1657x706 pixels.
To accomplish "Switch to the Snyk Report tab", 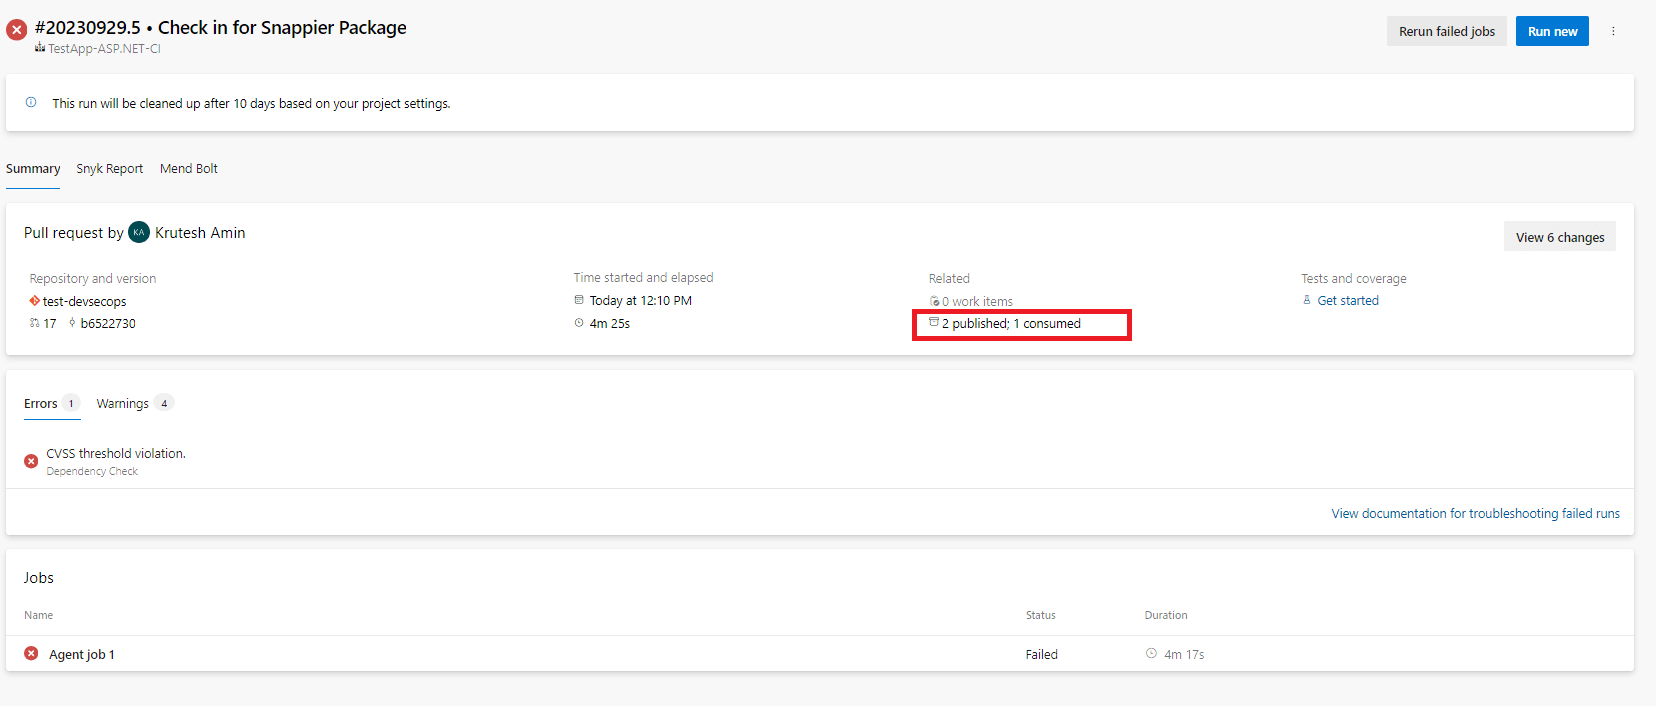I will pyautogui.click(x=109, y=169).
